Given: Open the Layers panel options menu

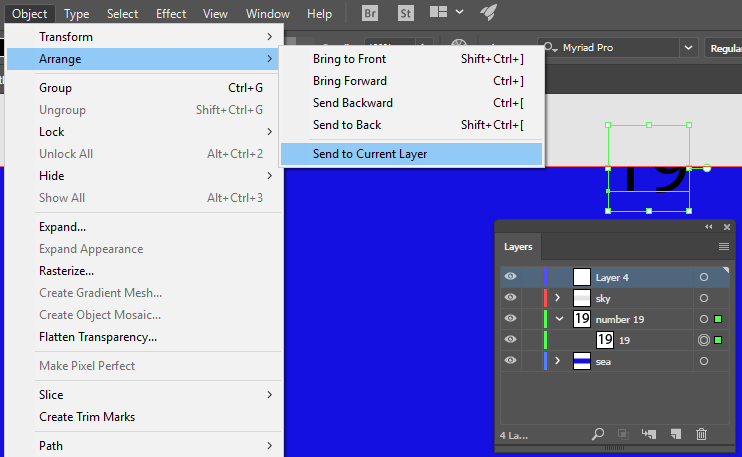Looking at the screenshot, I should (x=724, y=246).
